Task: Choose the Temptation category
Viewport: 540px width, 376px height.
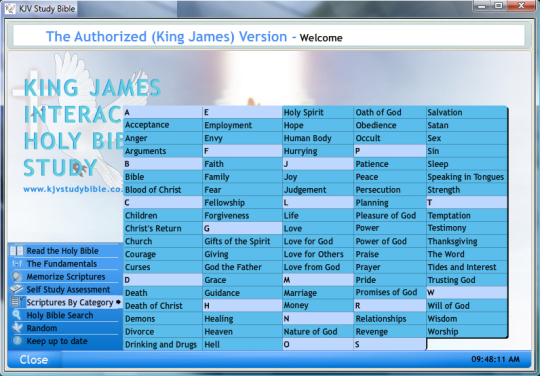Action: (467, 216)
